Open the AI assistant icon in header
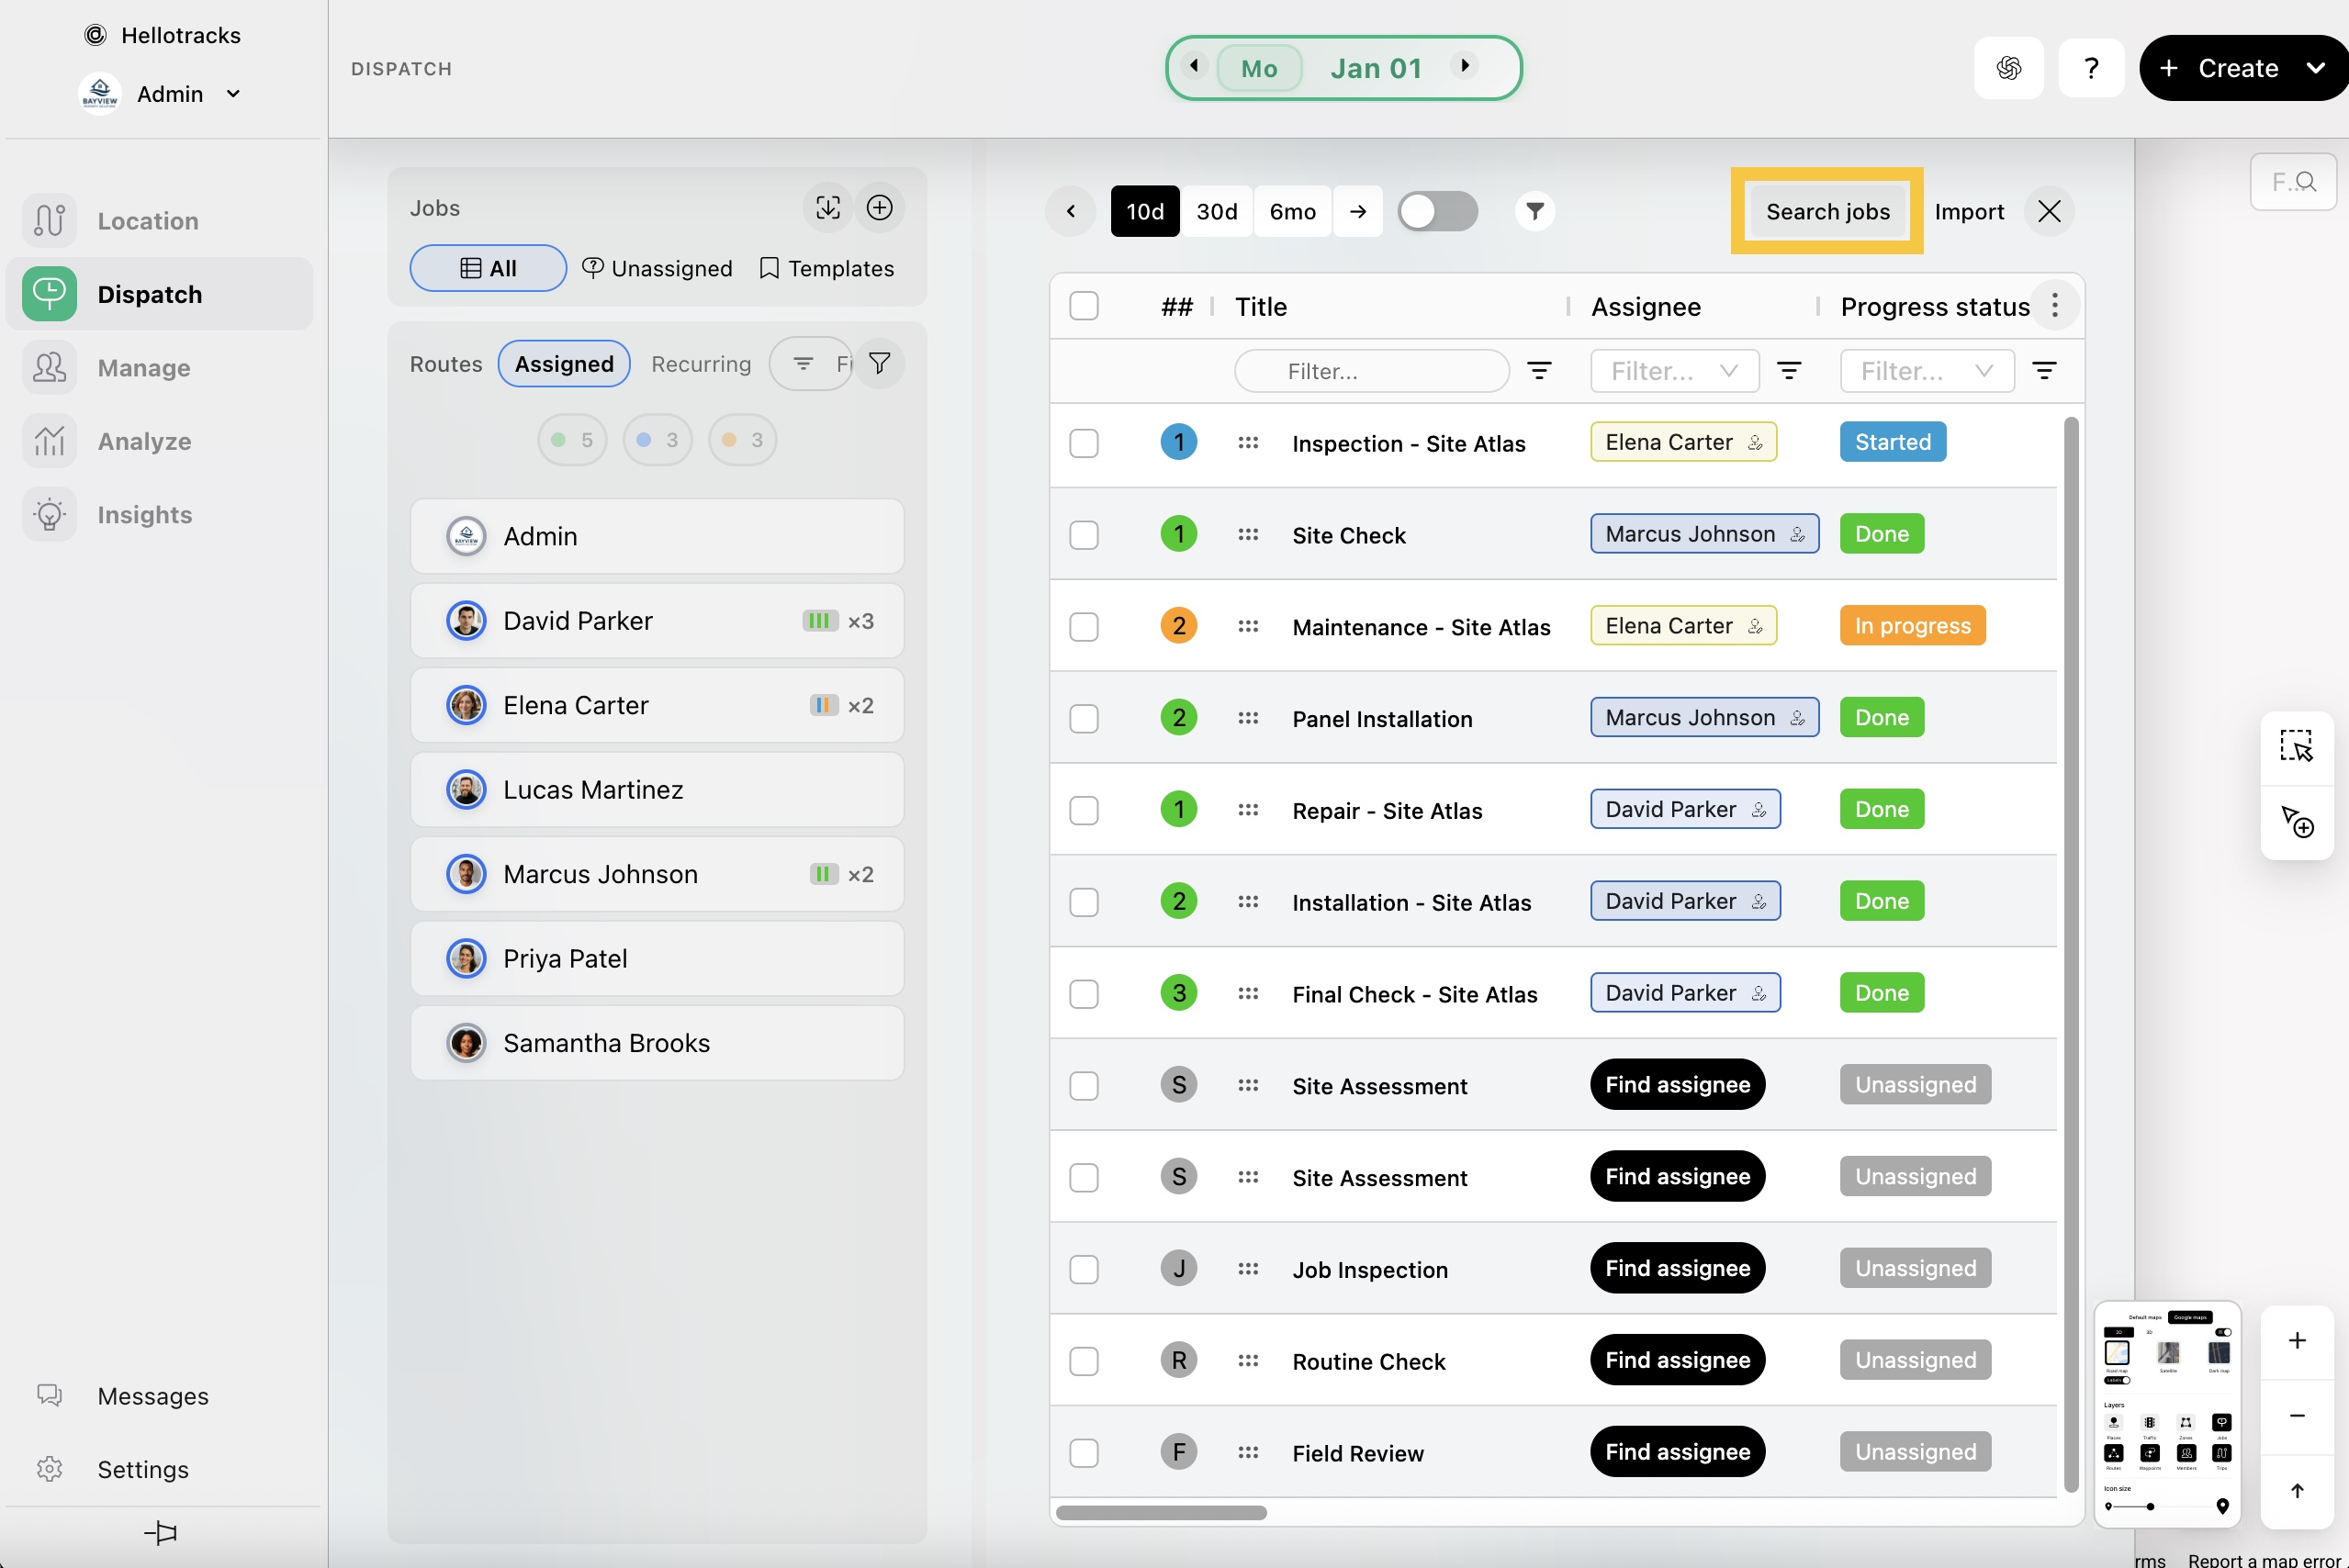Screen dimensions: 2349x1568 (2008, 68)
